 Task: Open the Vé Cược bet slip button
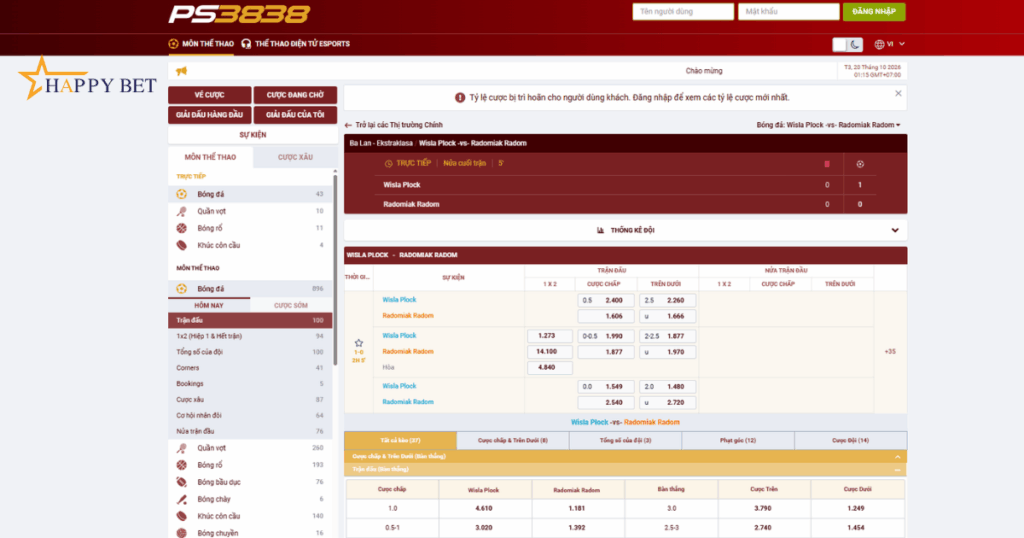pyautogui.click(x=210, y=95)
